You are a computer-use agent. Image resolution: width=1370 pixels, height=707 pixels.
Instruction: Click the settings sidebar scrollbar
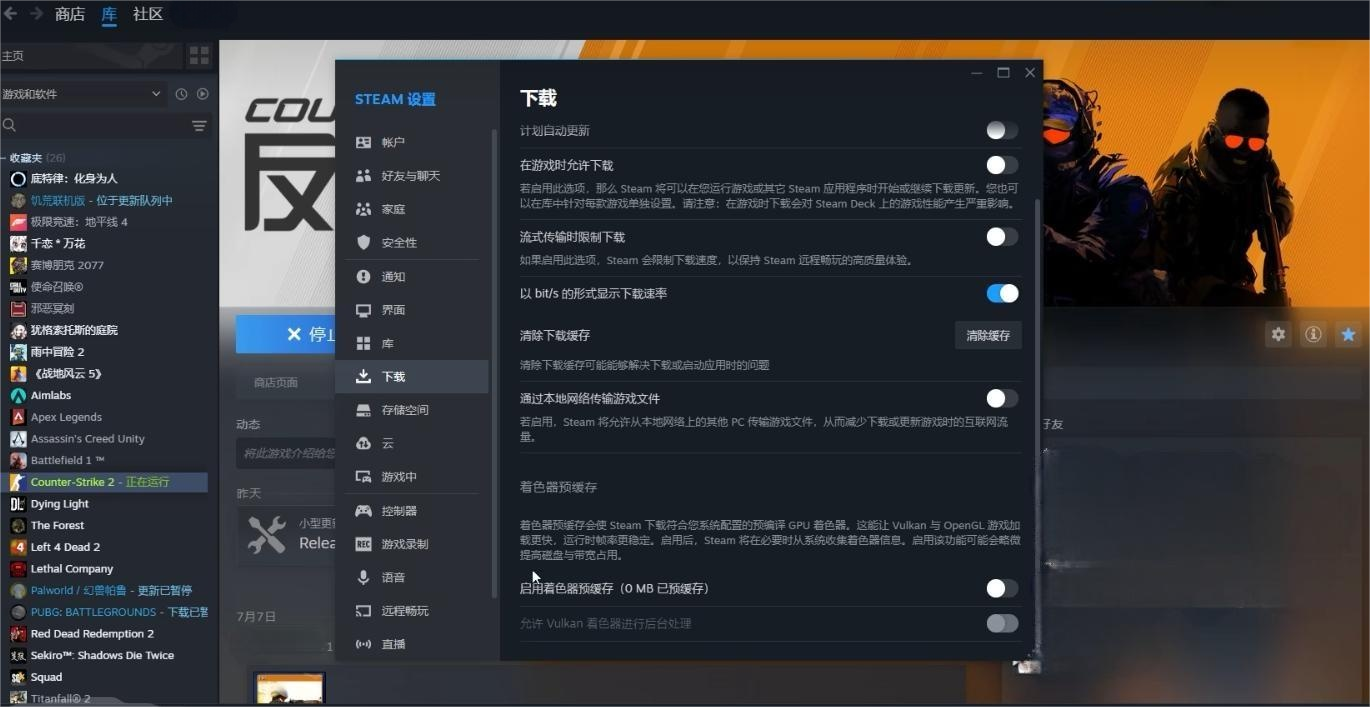tap(494, 360)
